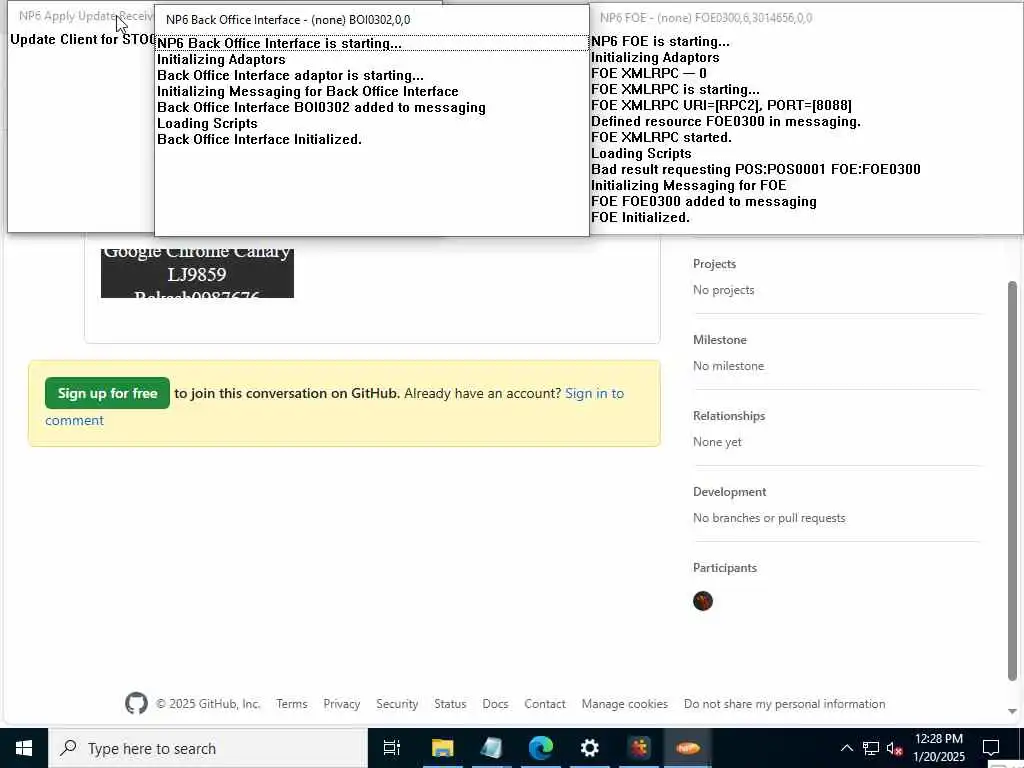1024x768 pixels.
Task: Open the red bug-icon app in the taskbar
Action: point(639,748)
